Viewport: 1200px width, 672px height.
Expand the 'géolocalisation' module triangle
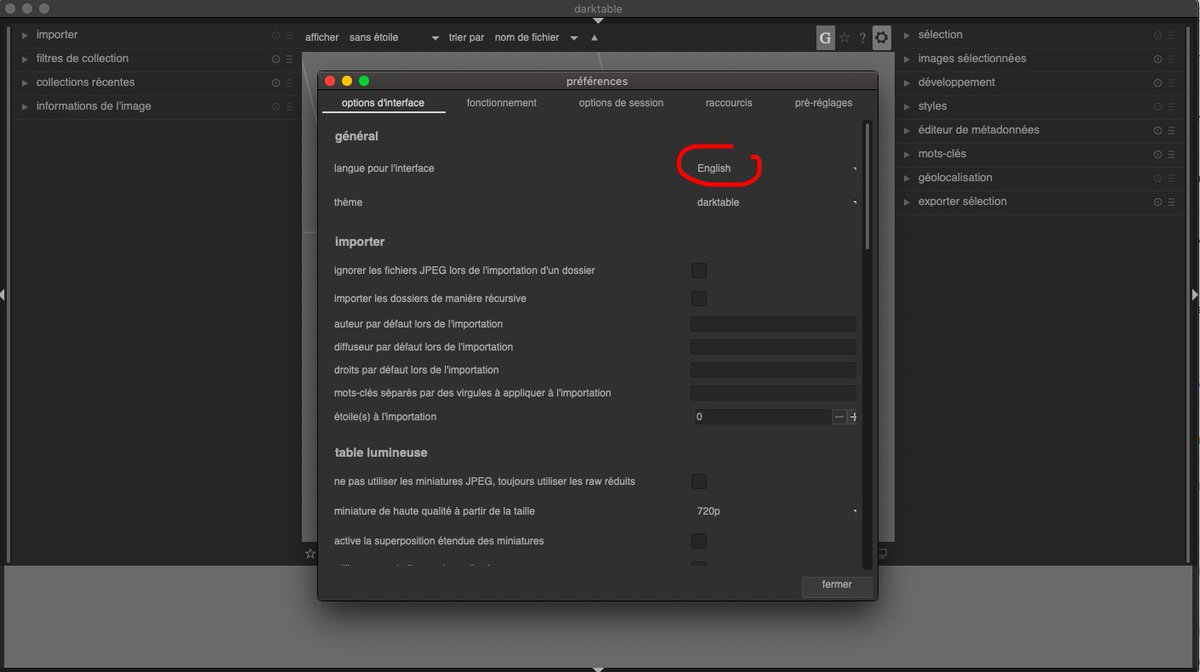pyautogui.click(x=907, y=178)
